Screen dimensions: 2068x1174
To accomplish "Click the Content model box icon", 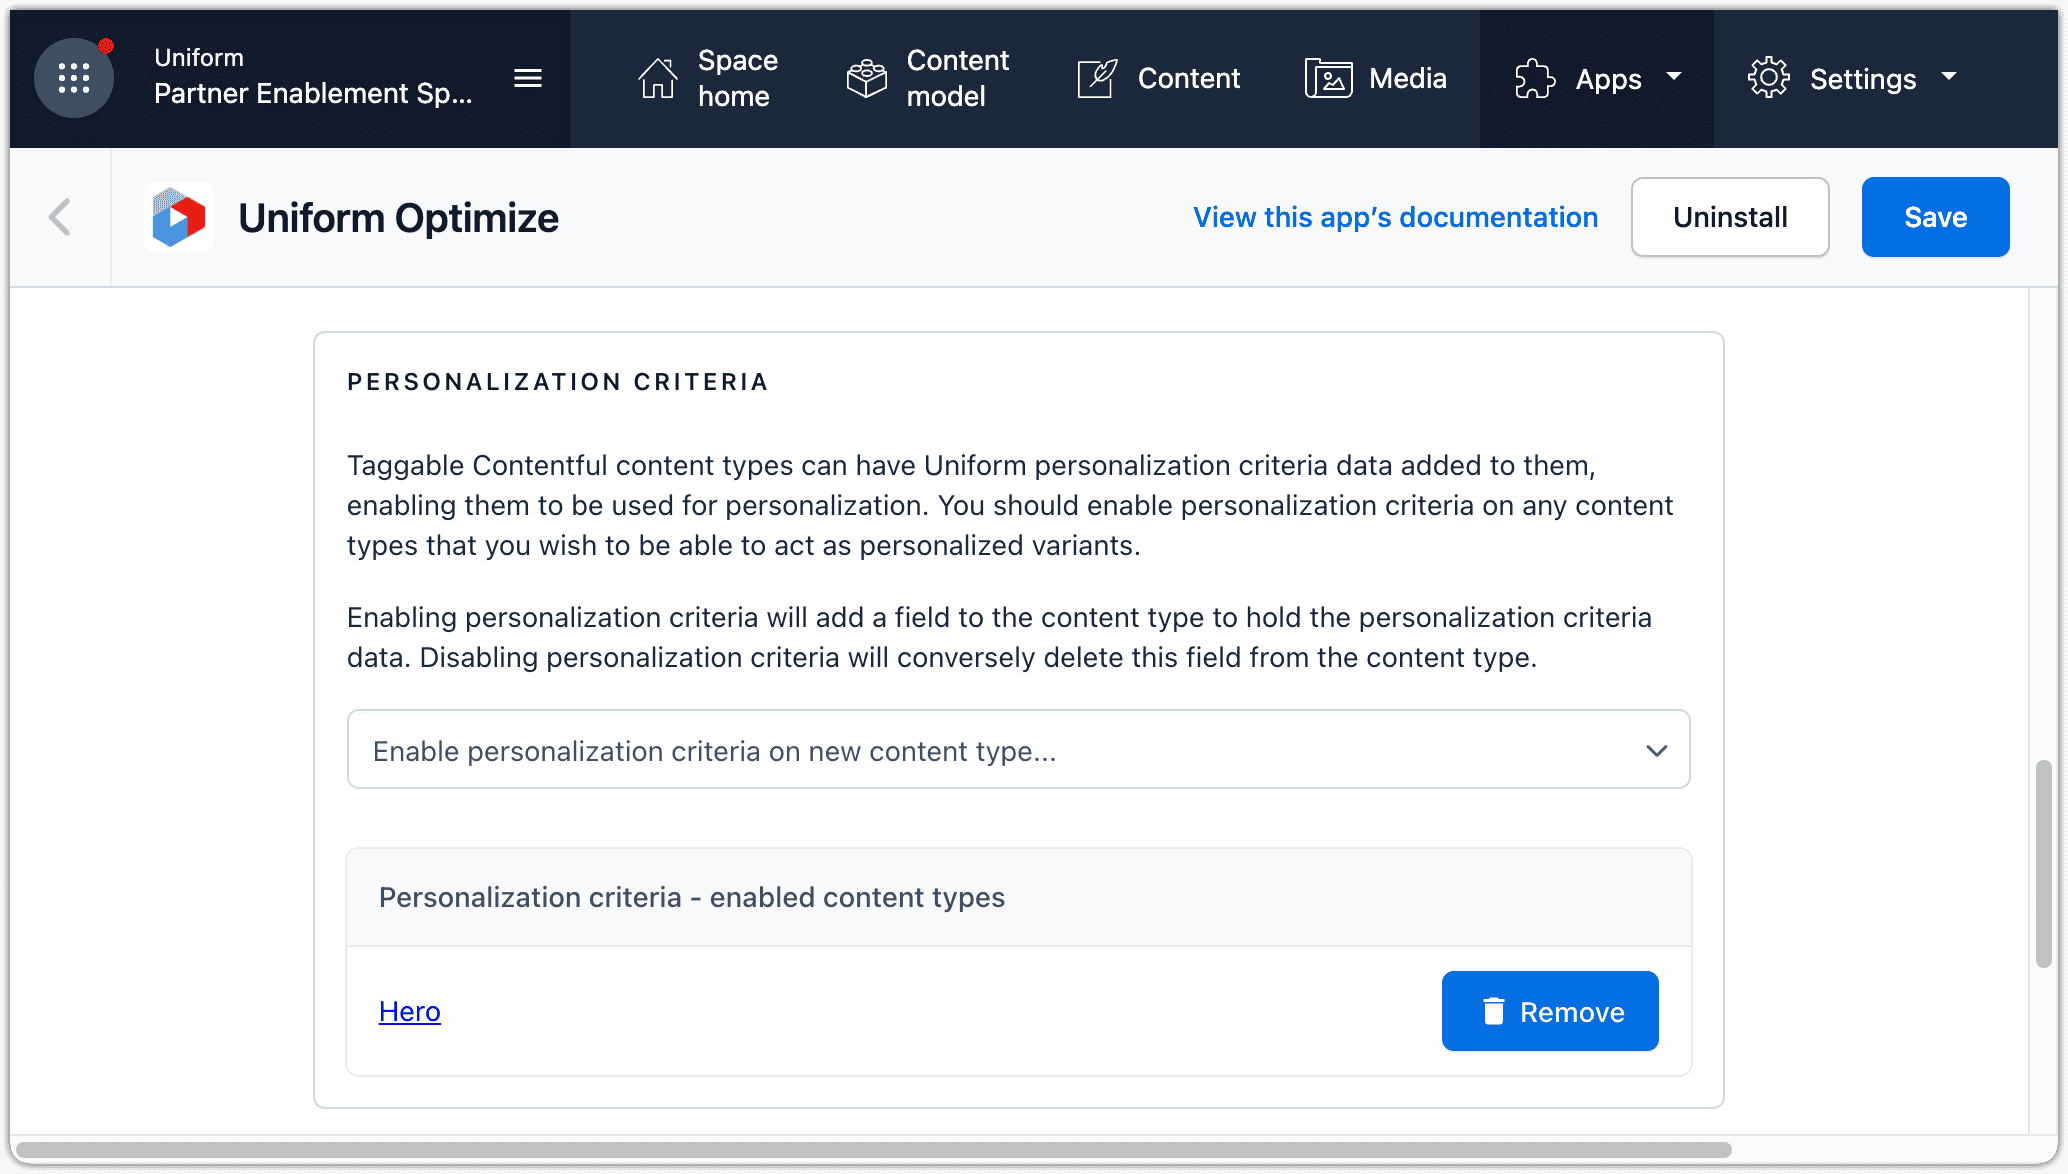I will point(866,78).
